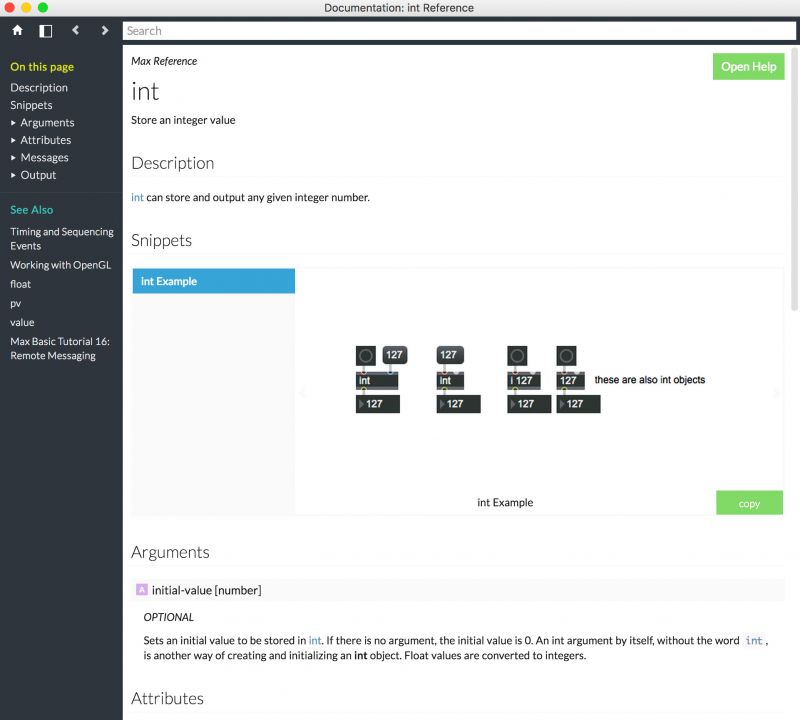Open the value reference link
Viewport: 800px width, 720px height.
tap(22, 322)
